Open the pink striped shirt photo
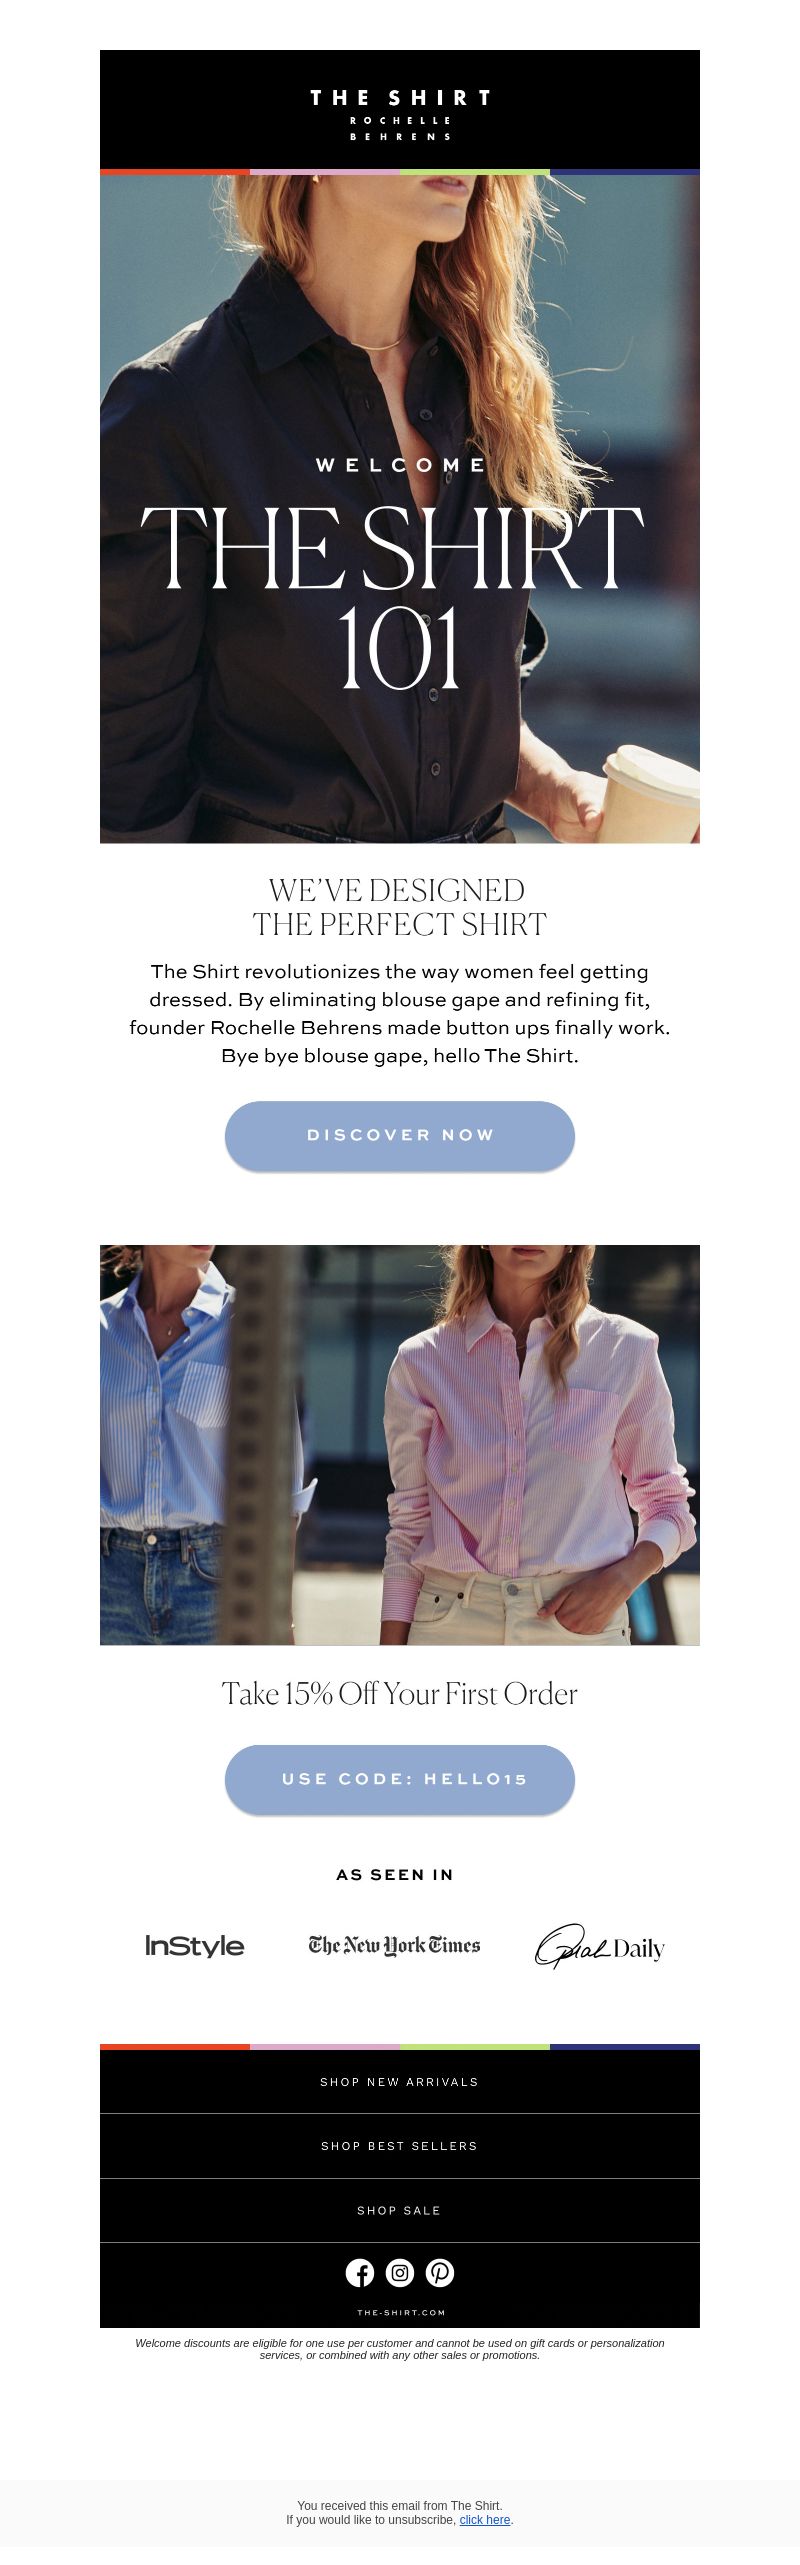This screenshot has height=2565, width=800. (x=400, y=1445)
